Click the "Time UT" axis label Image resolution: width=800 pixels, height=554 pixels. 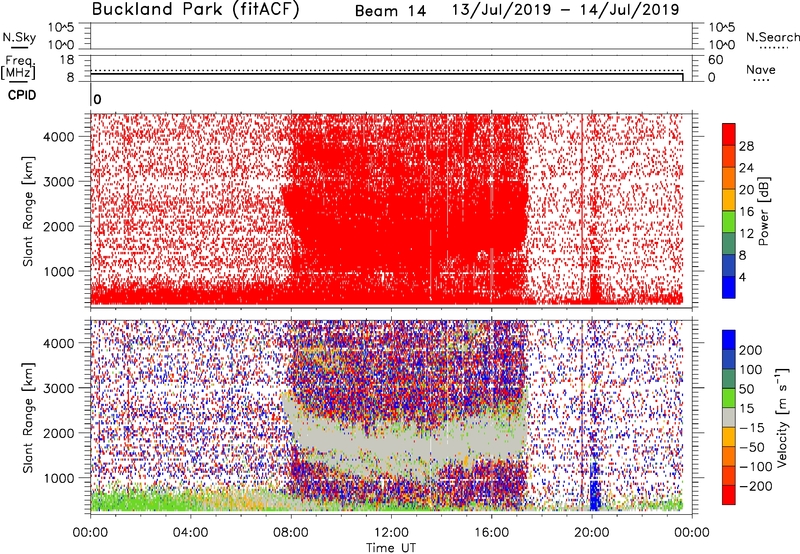tap(391, 547)
